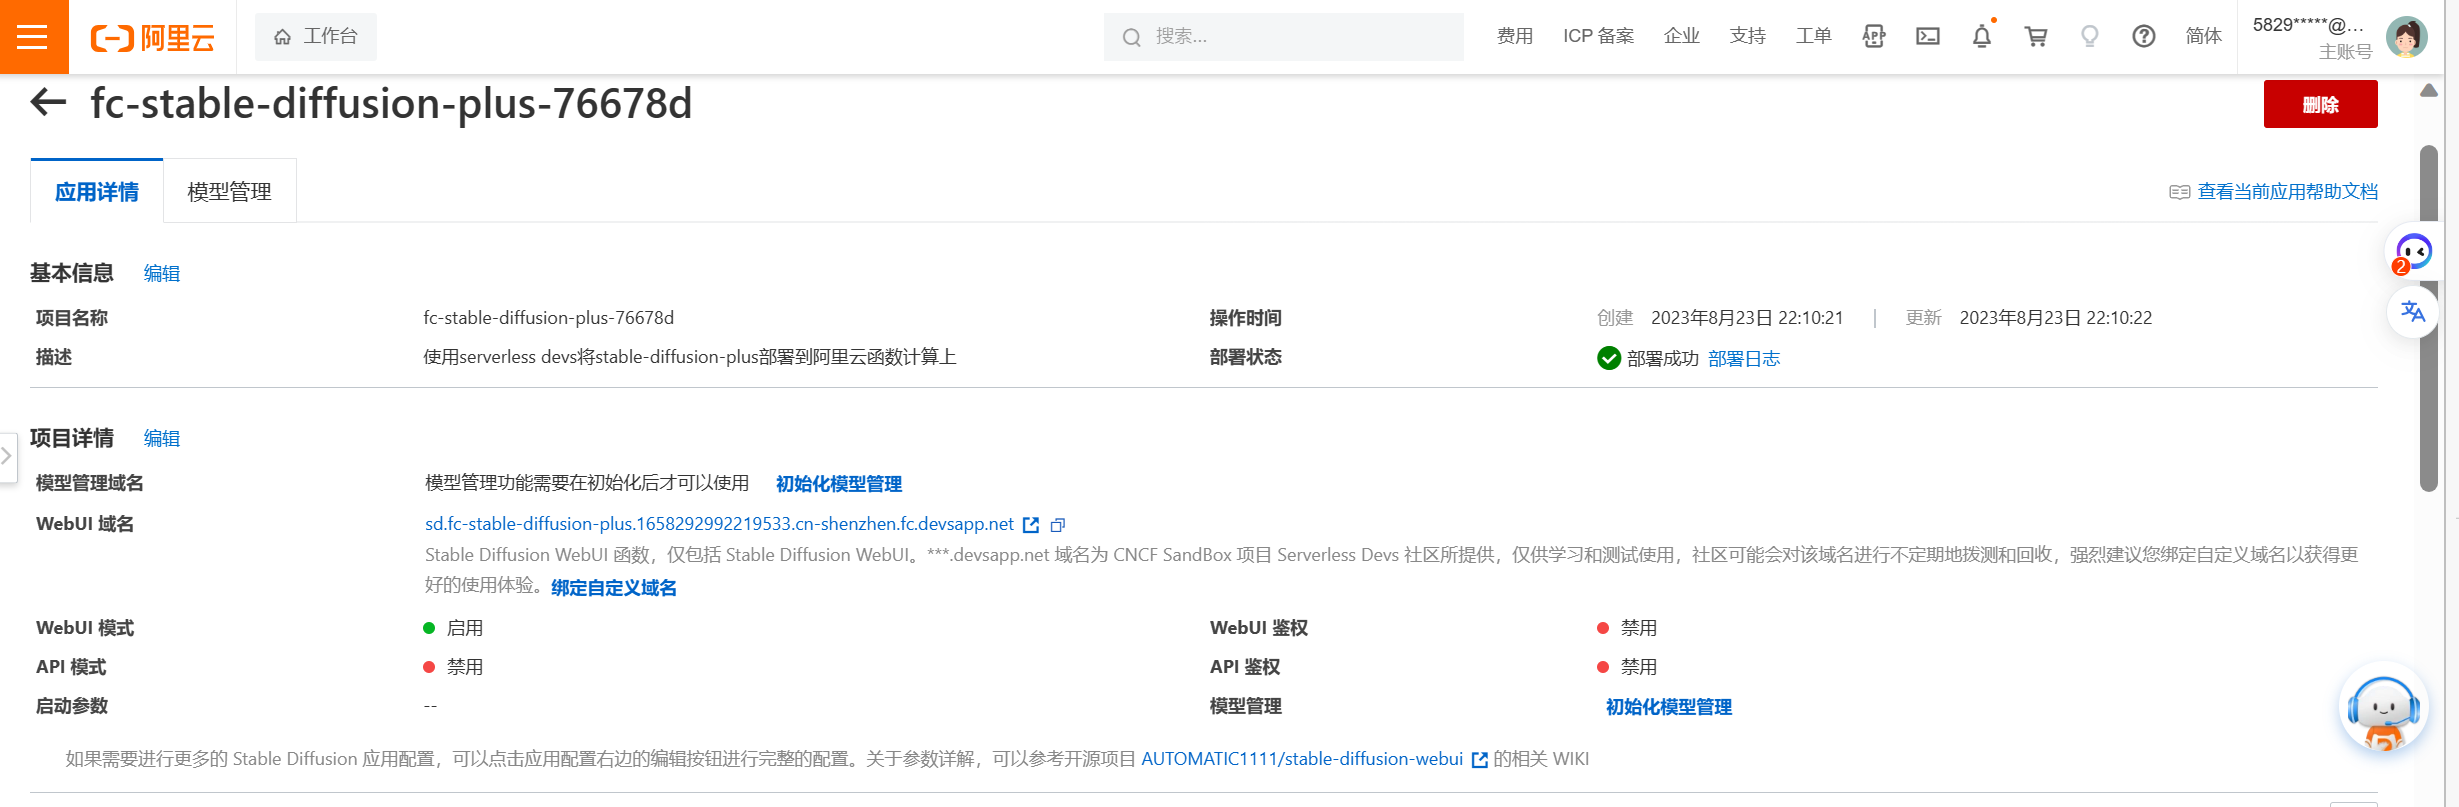Click the 5829*****@ account name

[2308, 25]
